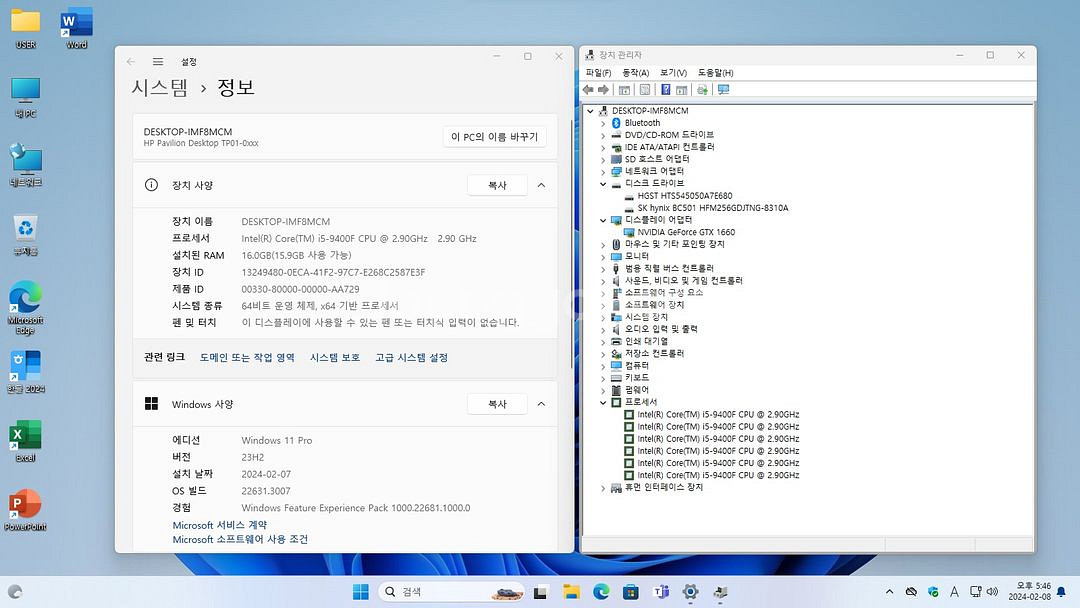Expand the 모니터 node
This screenshot has height=608, width=1080.
pos(603,257)
